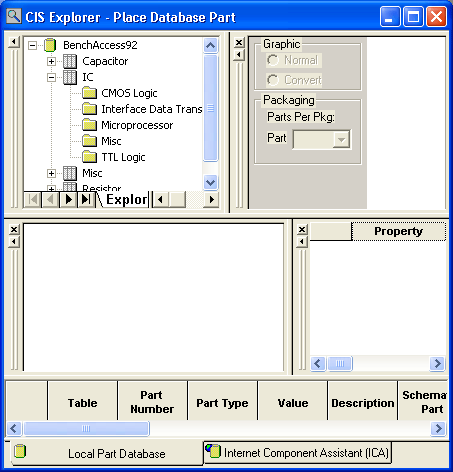Switch to Internet Component Assistant (ICA) tab
This screenshot has width=453, height=472.
[297, 452]
